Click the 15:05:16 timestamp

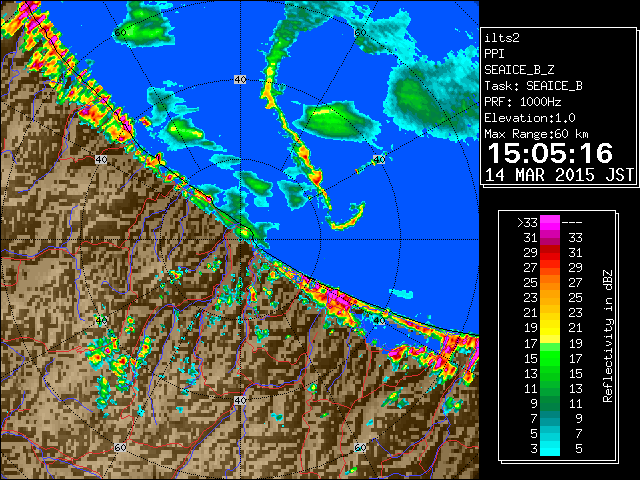(550, 153)
